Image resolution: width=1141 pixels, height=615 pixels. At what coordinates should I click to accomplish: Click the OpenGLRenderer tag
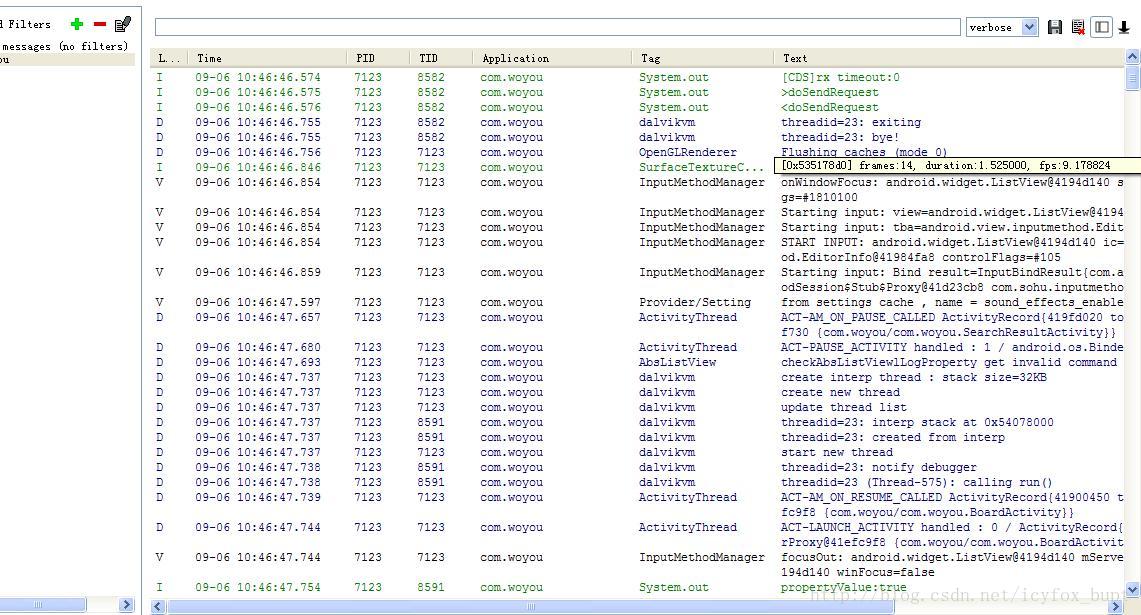[x=688, y=152]
